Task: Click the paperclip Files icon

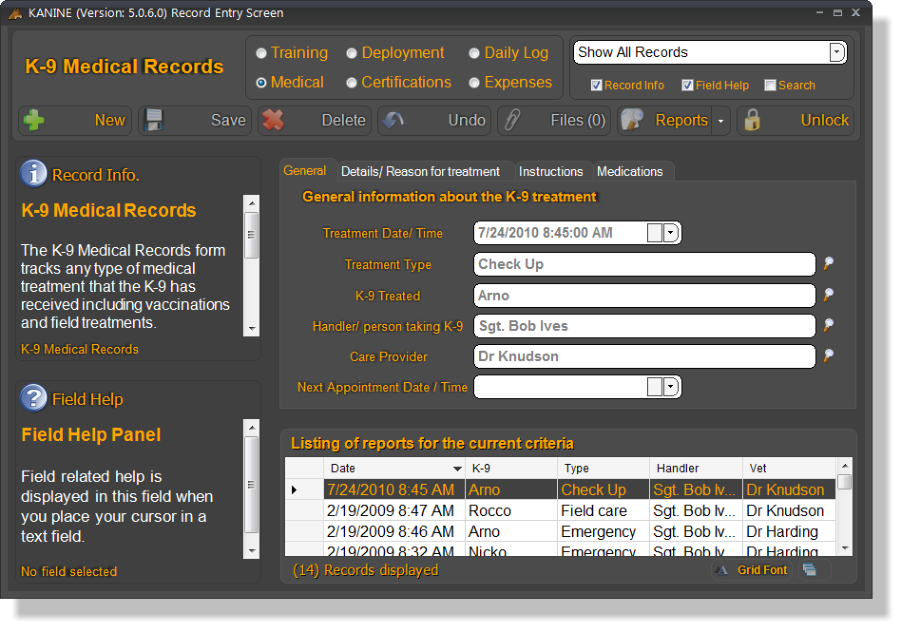Action: [x=512, y=120]
